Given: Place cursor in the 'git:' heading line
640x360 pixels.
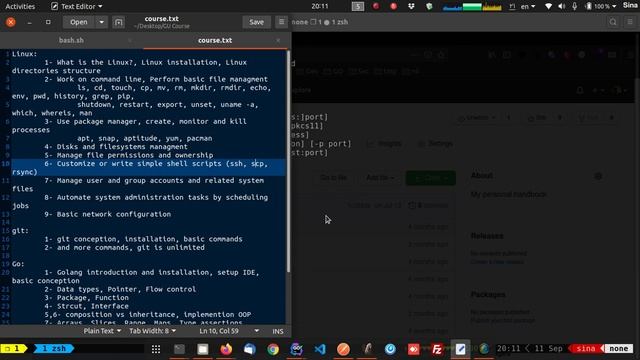Looking at the screenshot, I should [x=20, y=231].
